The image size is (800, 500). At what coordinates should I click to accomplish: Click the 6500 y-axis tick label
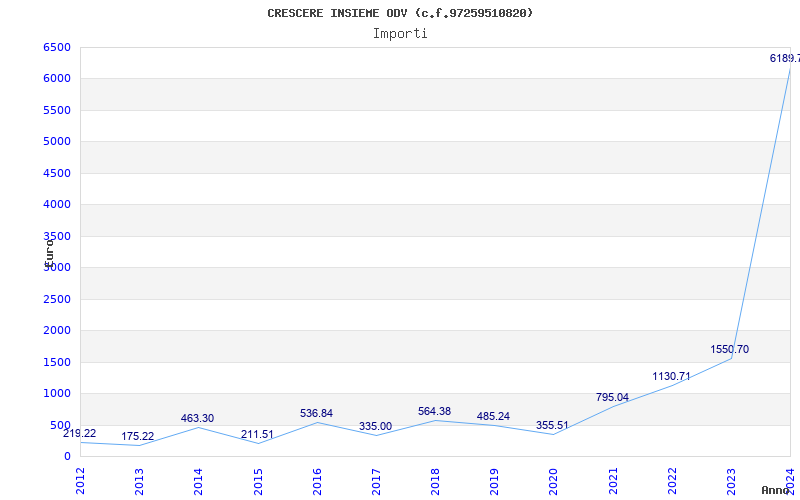click(x=57, y=47)
